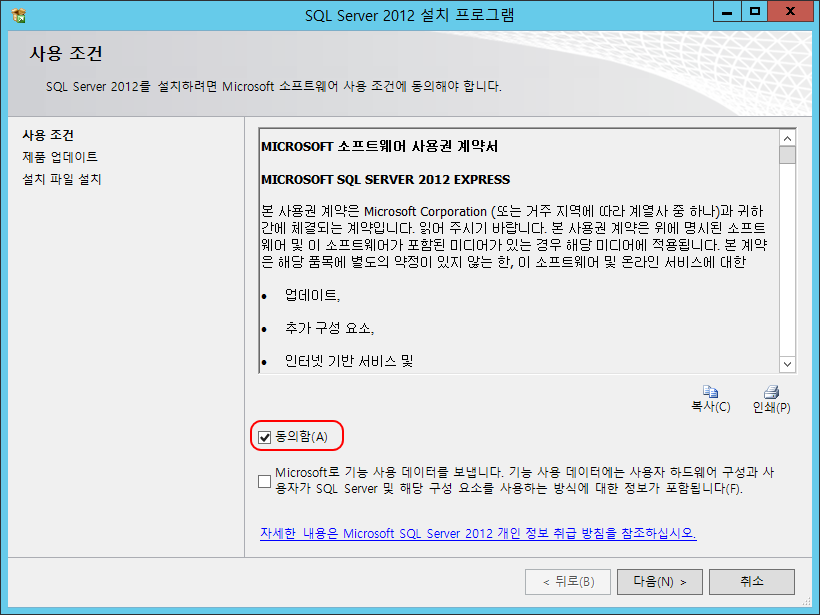Select the 제품 업데이트 step in sidebar
The image size is (820, 615).
pos(60,157)
